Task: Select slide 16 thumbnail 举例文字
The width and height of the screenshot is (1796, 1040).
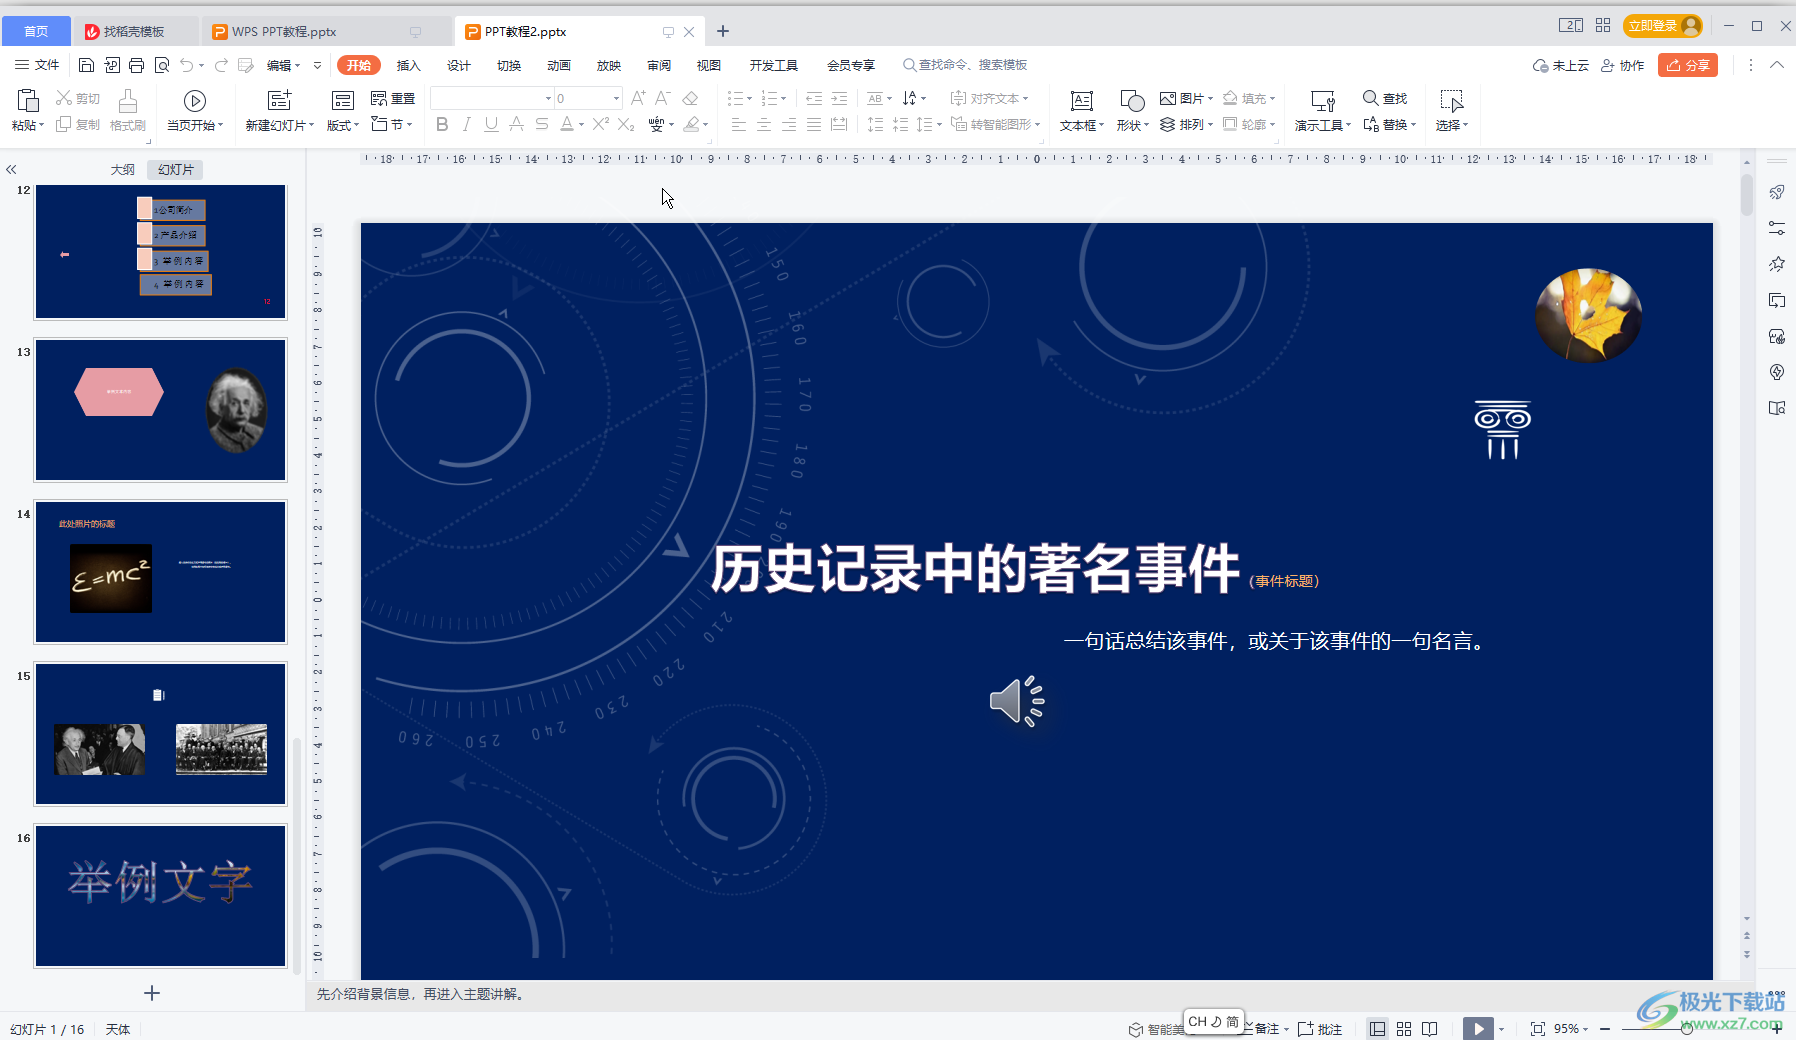Action: click(161, 896)
